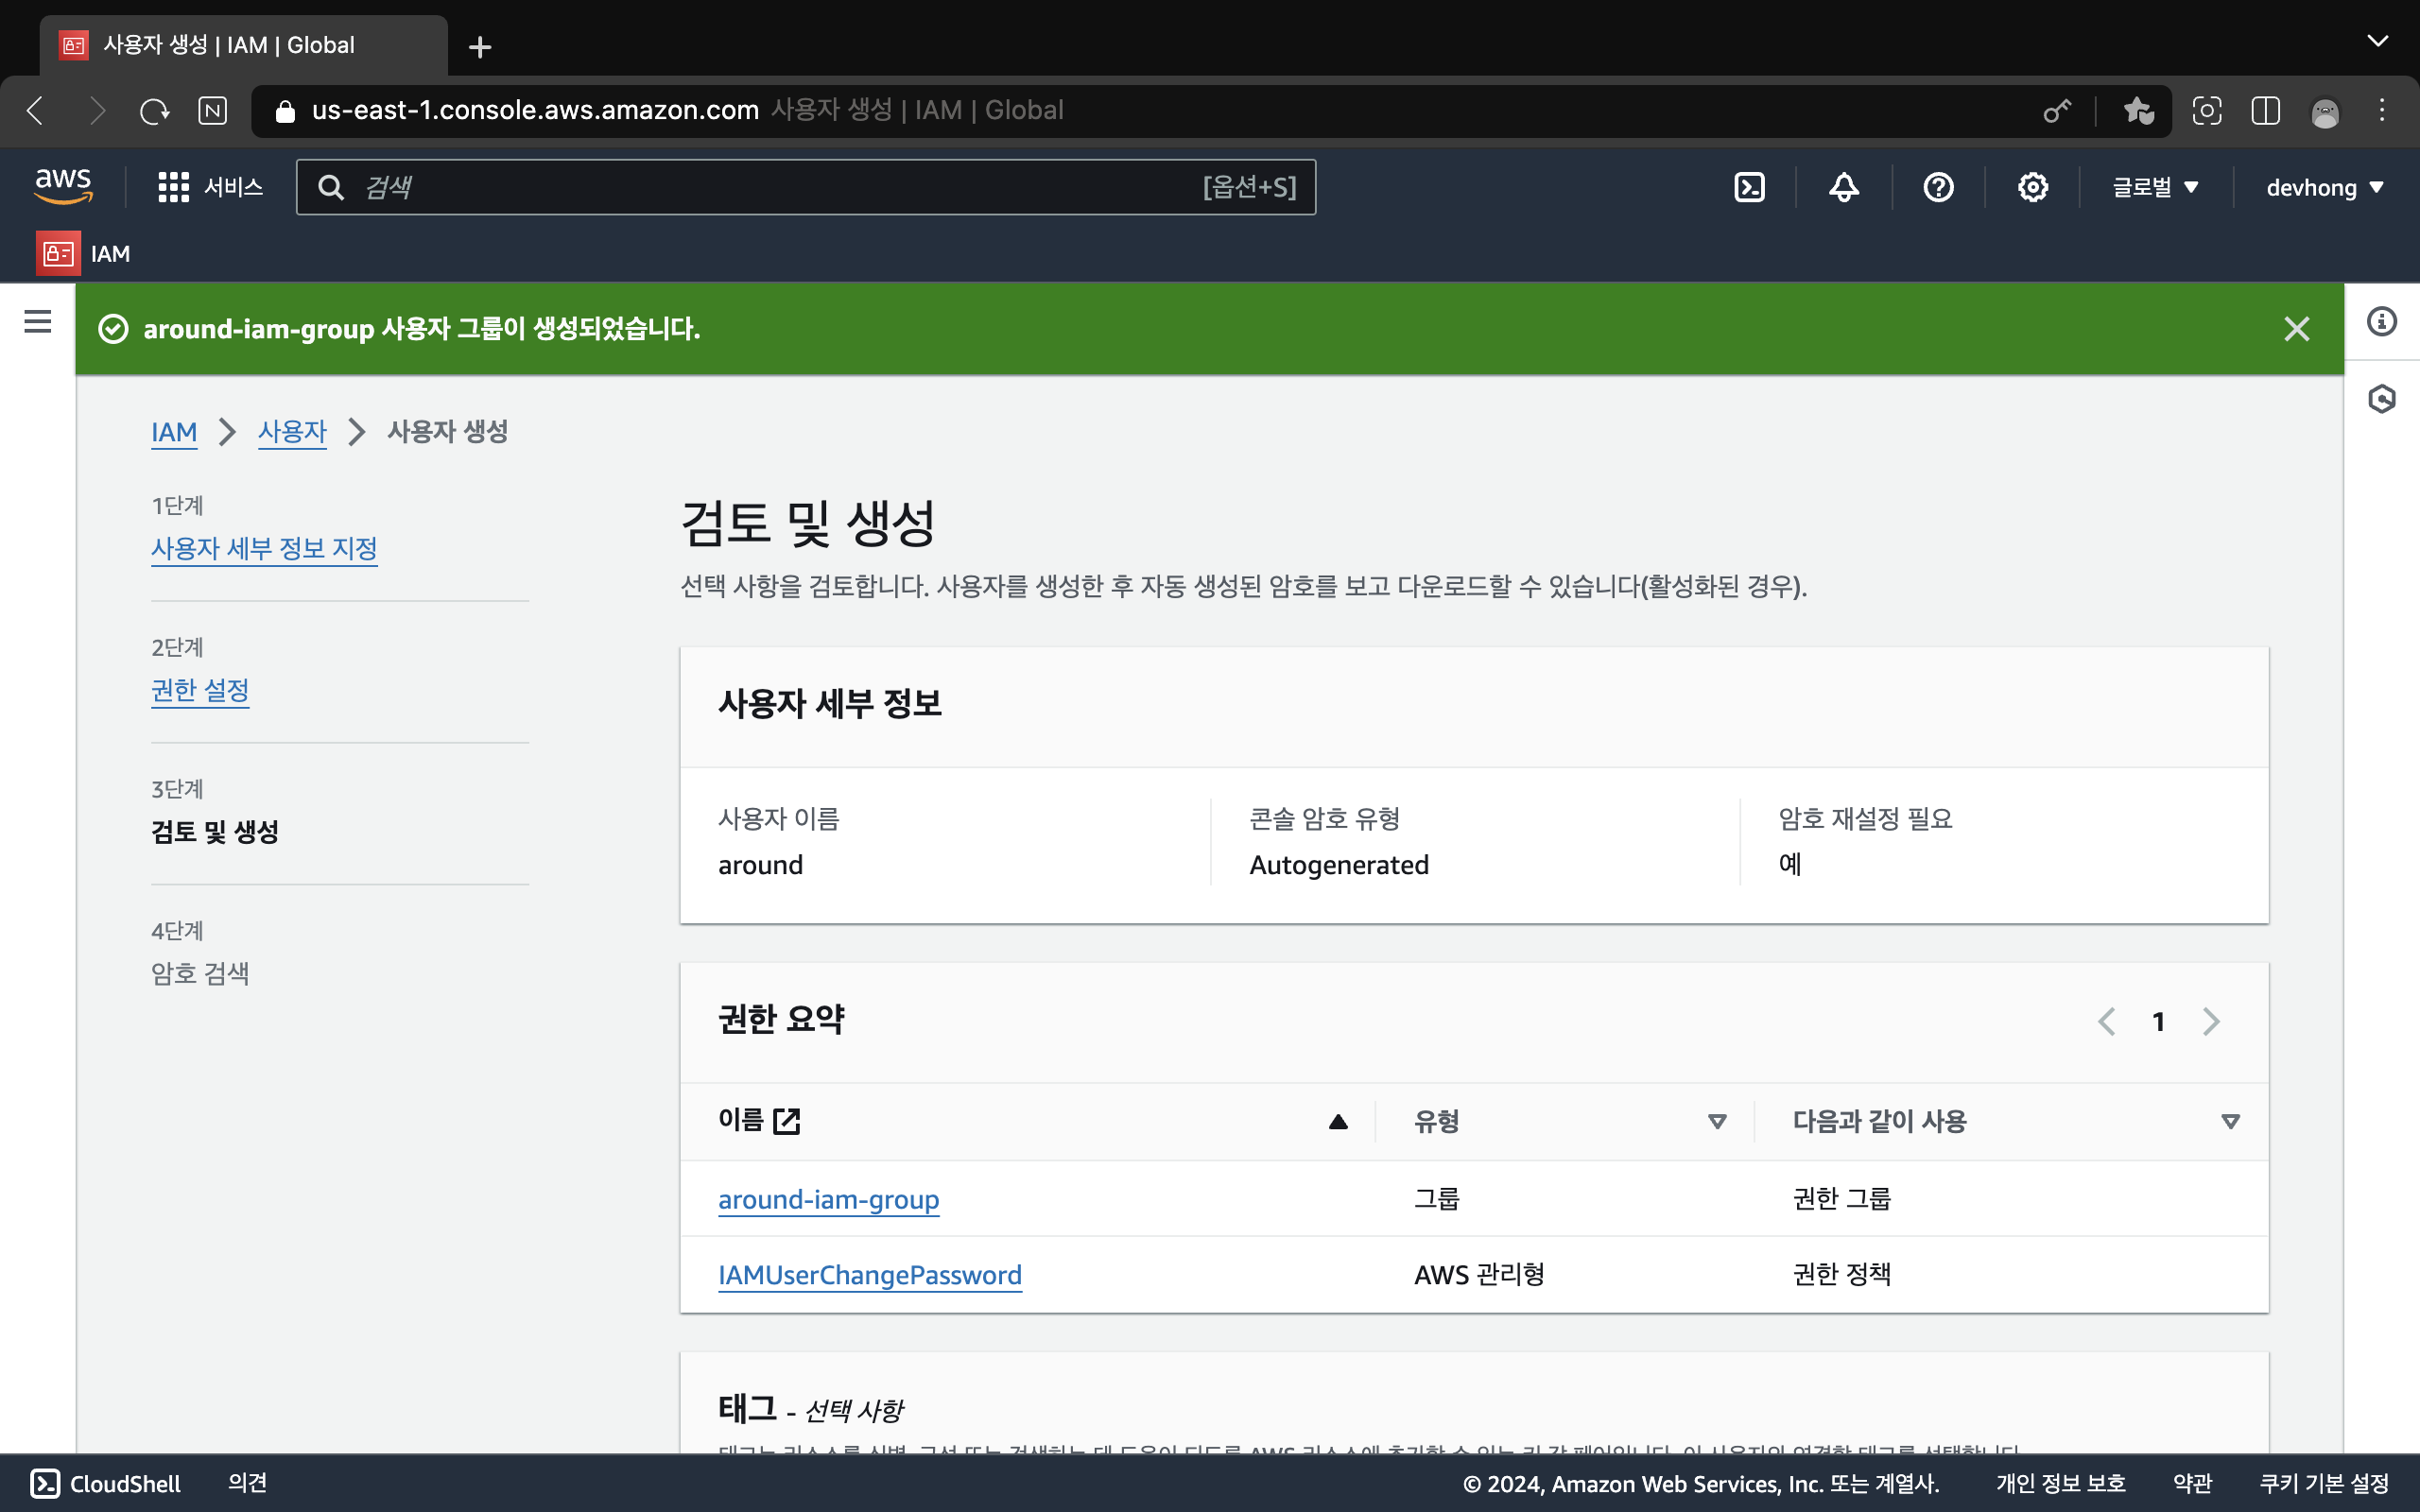Sort by the 유형 column arrow
This screenshot has width=2420, height=1512.
(1717, 1122)
